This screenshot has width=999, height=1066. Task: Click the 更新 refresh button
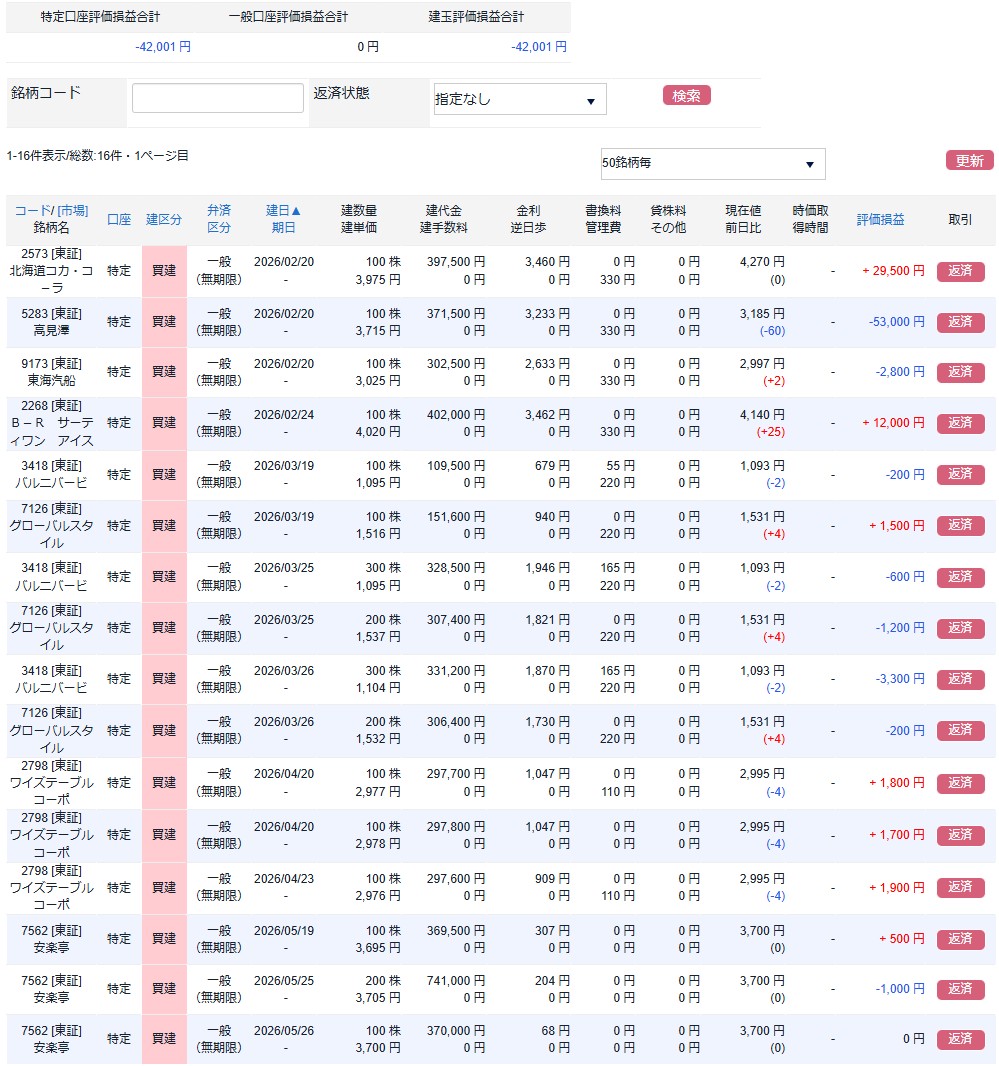pyautogui.click(x=969, y=160)
